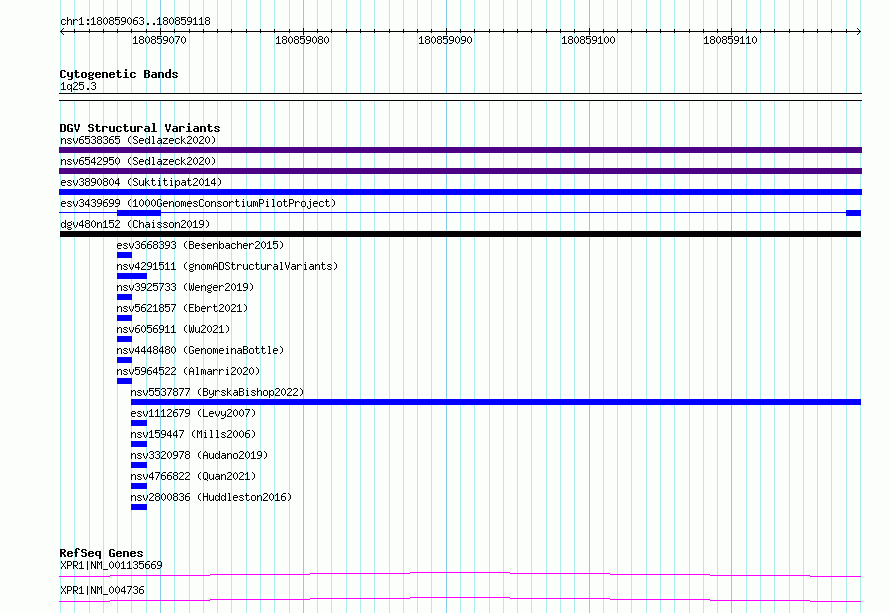Open variant nsv2800836 (Huddleston2016) label

[x=211, y=497]
